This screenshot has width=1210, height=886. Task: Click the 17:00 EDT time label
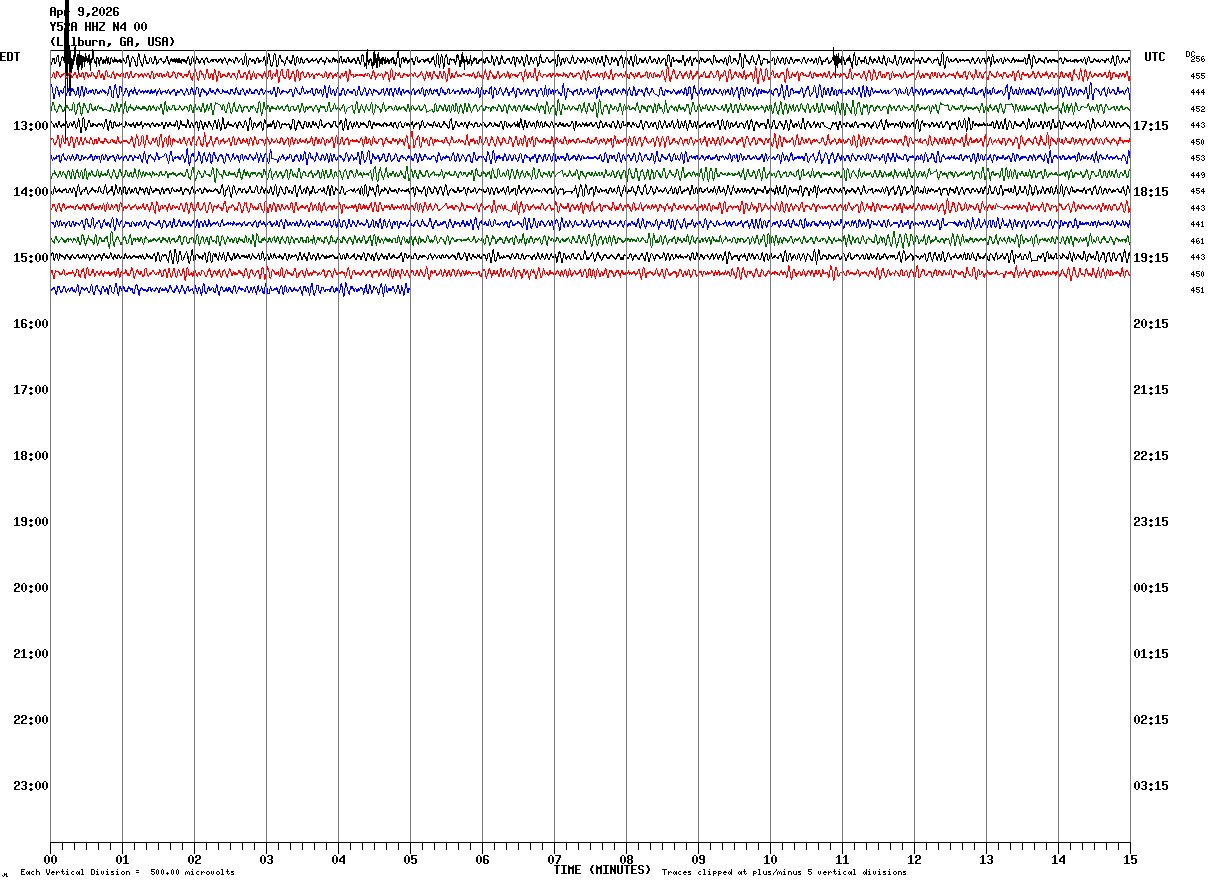pos(31,390)
